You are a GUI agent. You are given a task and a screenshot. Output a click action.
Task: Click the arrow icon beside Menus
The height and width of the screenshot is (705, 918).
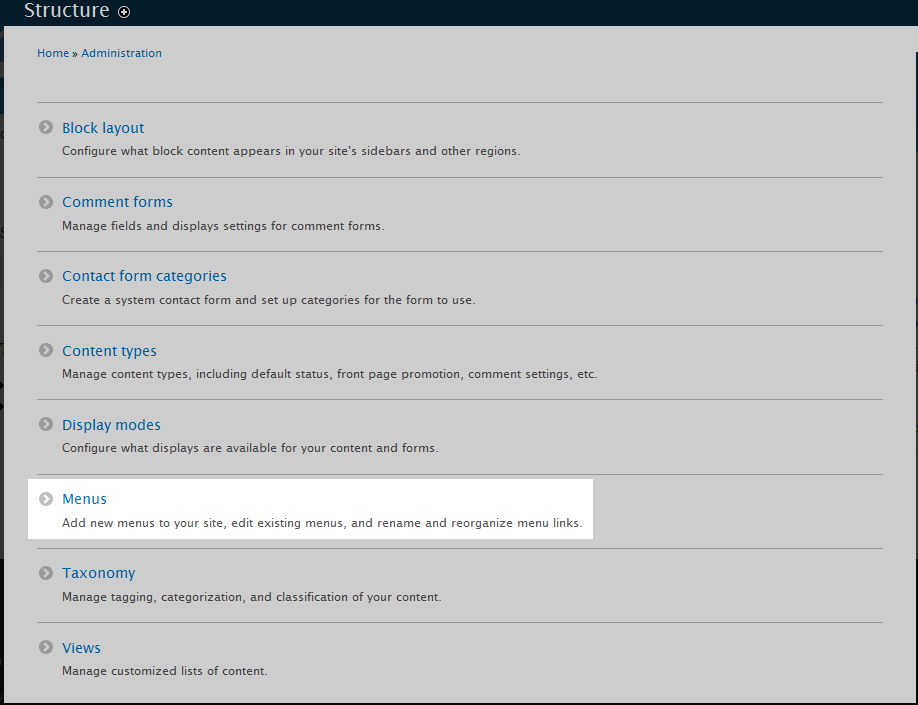click(46, 499)
